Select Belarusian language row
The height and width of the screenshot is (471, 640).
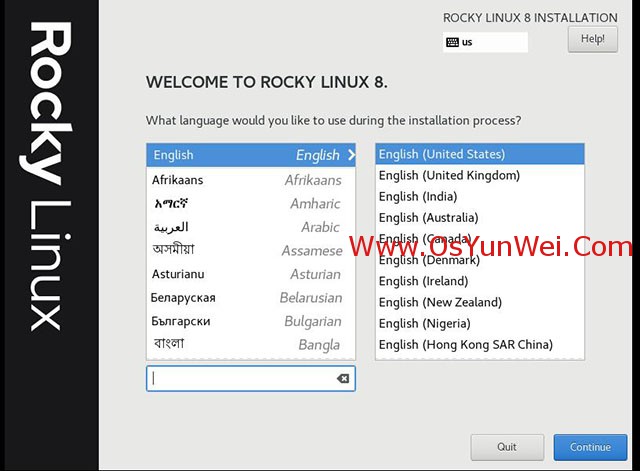pyautogui.click(x=251, y=298)
